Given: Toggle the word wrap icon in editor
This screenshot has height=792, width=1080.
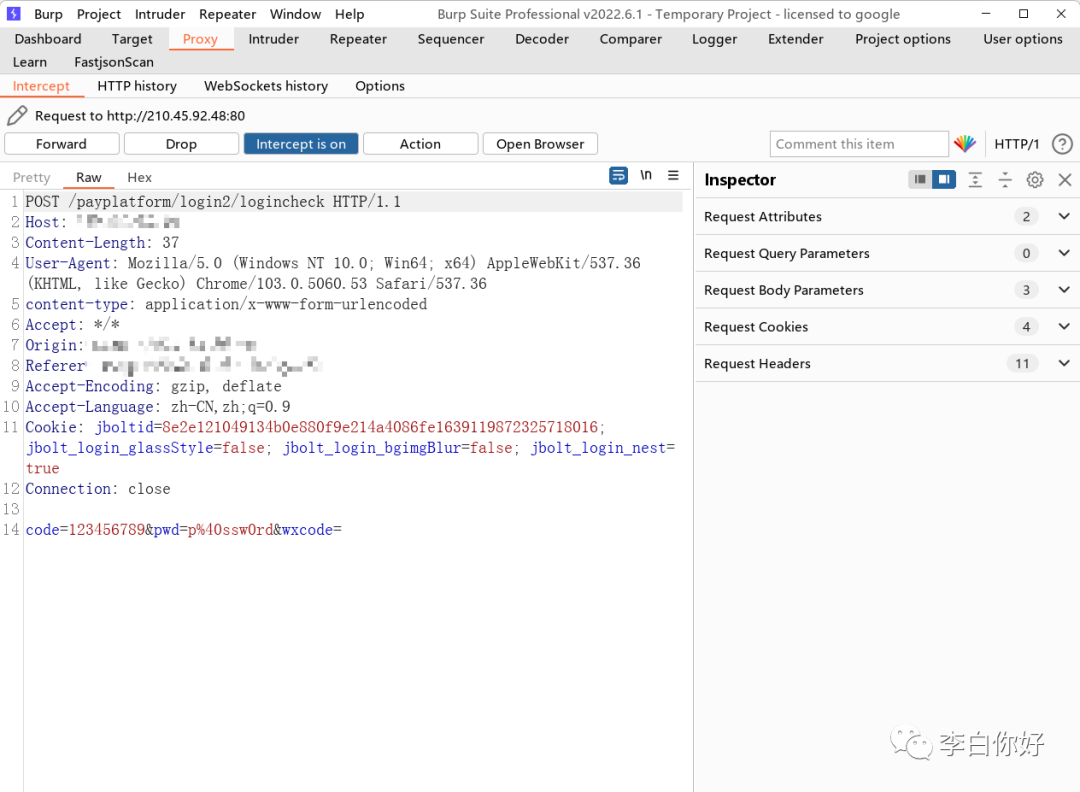Looking at the screenshot, I should tap(619, 176).
